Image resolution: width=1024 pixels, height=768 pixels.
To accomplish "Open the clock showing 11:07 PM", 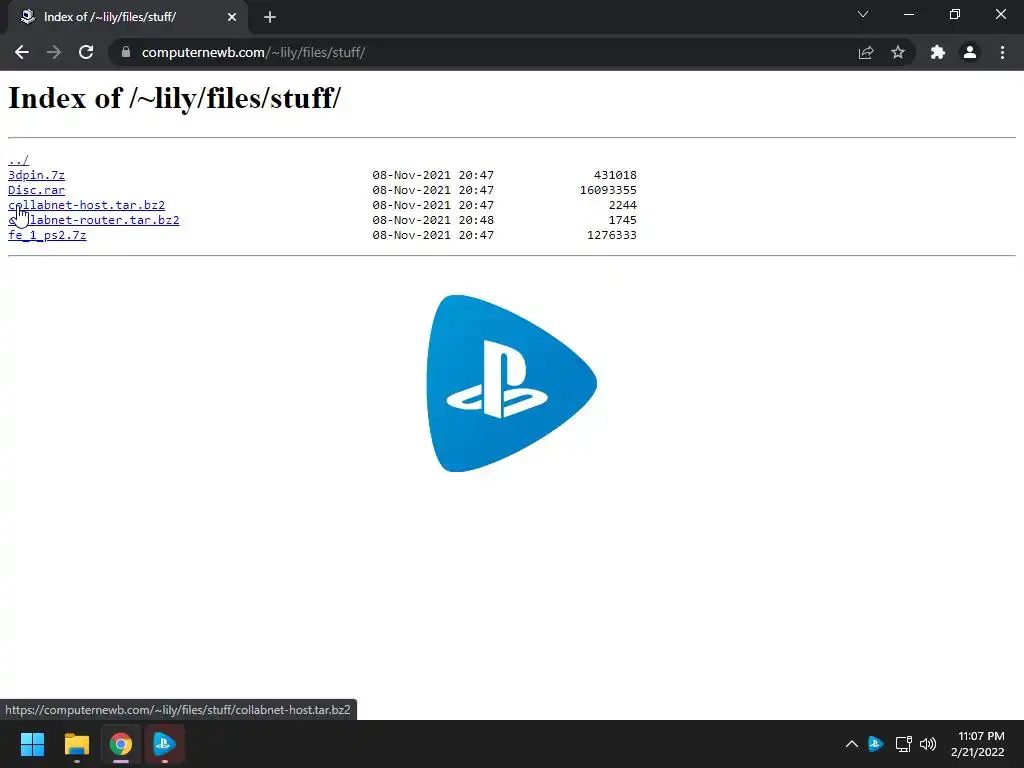I will pyautogui.click(x=978, y=744).
